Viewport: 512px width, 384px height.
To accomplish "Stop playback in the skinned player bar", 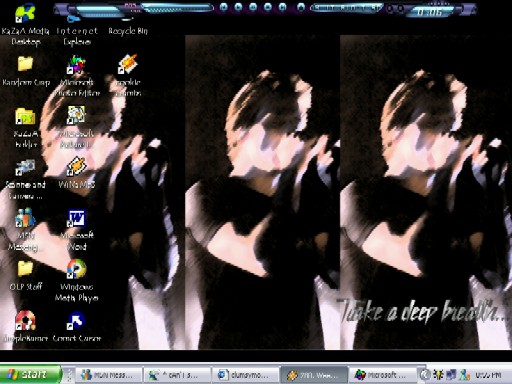I will pos(268,7).
